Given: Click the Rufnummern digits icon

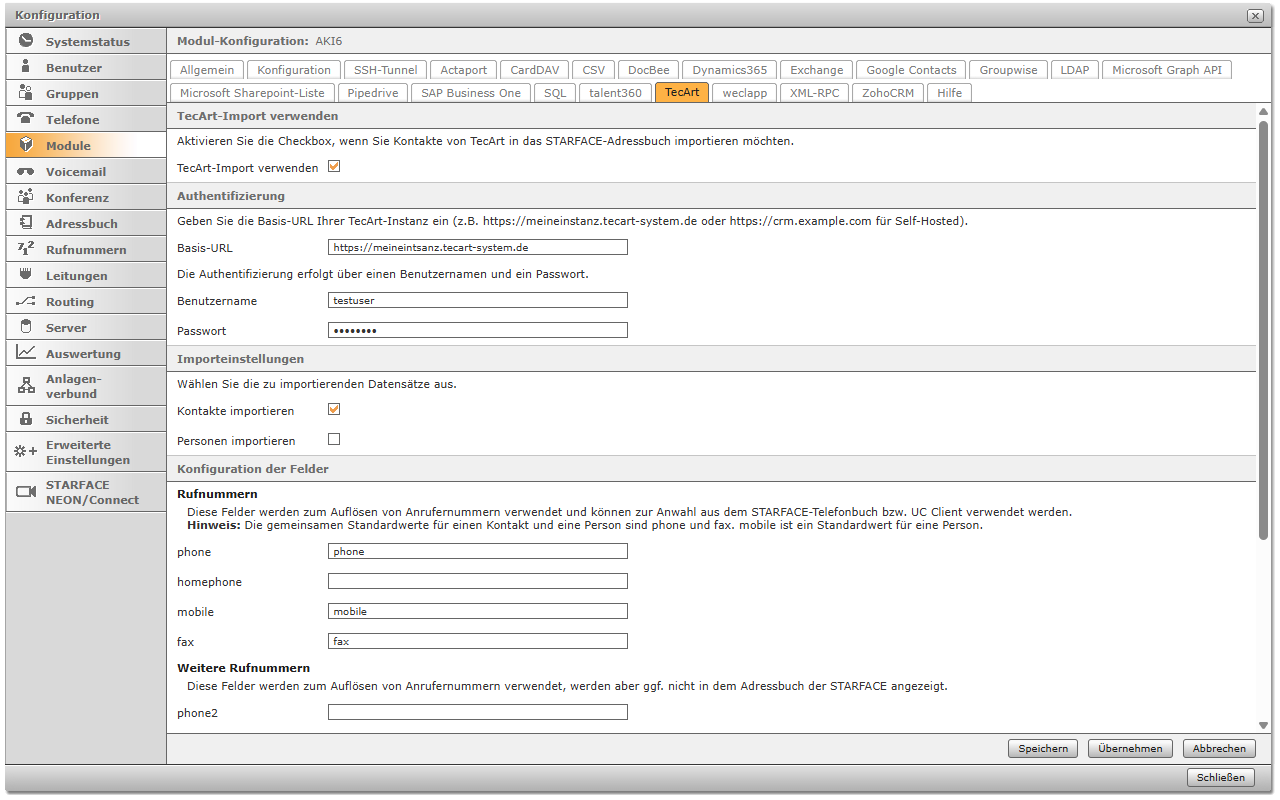Looking at the screenshot, I should (x=26, y=249).
